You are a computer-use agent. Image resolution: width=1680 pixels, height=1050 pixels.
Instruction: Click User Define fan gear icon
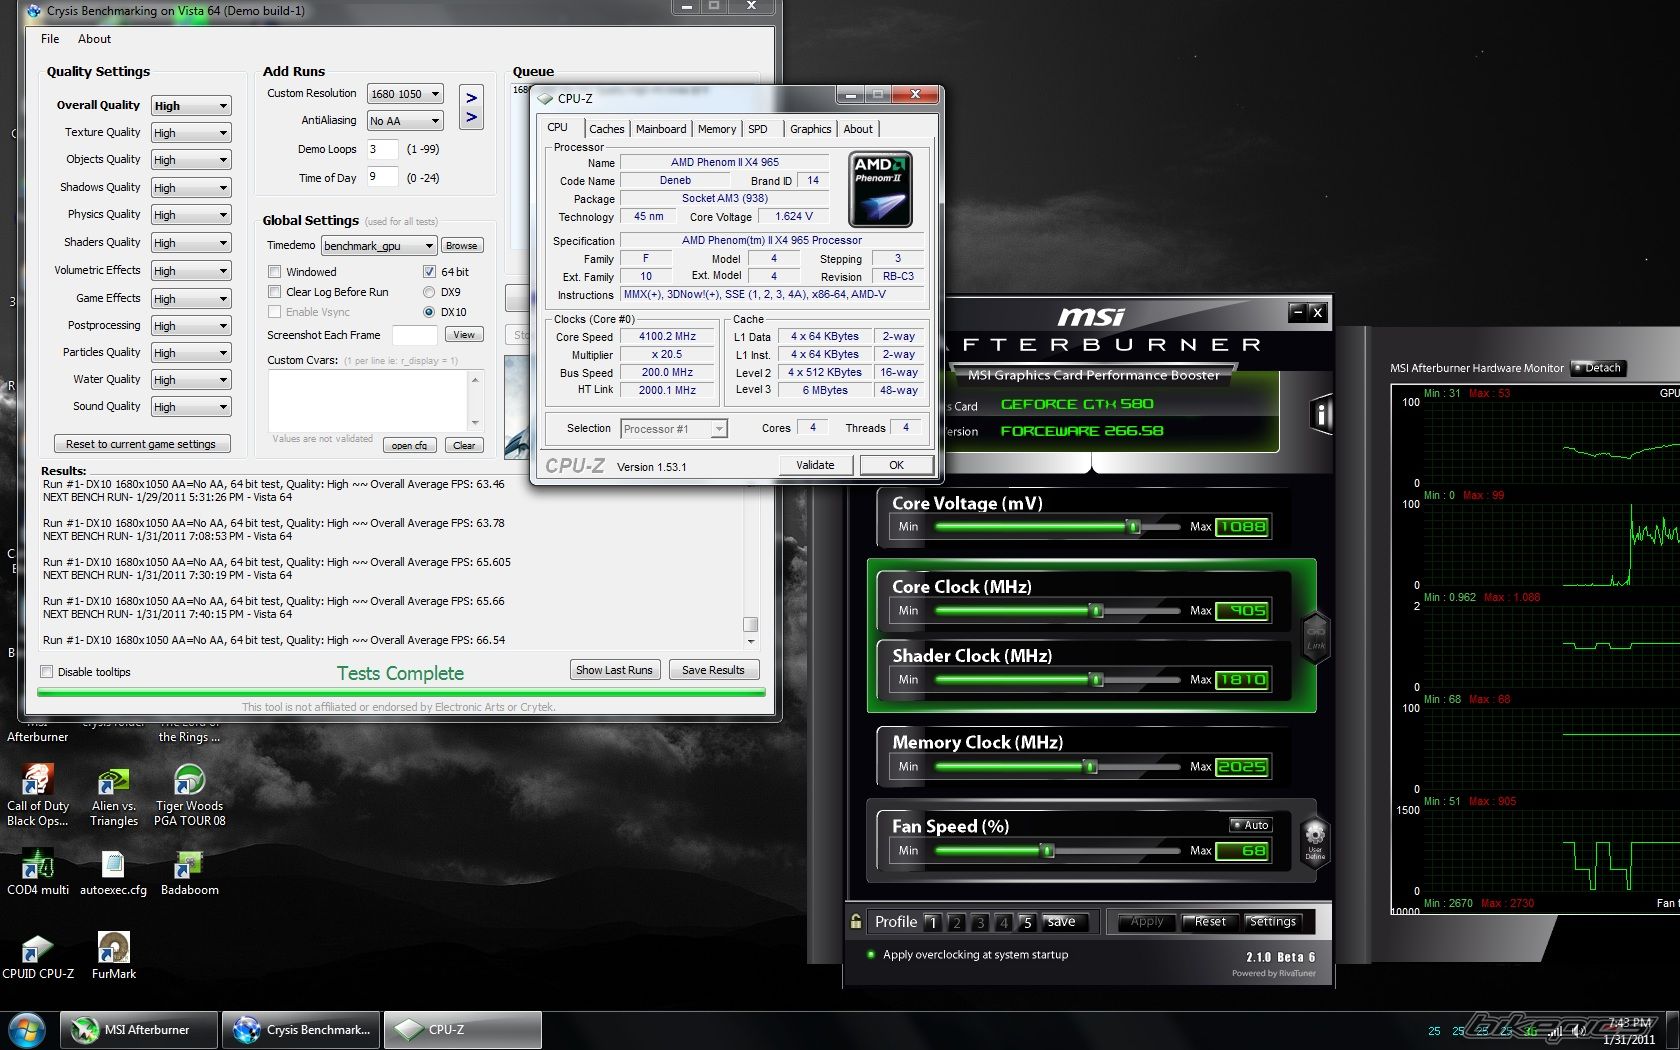pos(1315,840)
